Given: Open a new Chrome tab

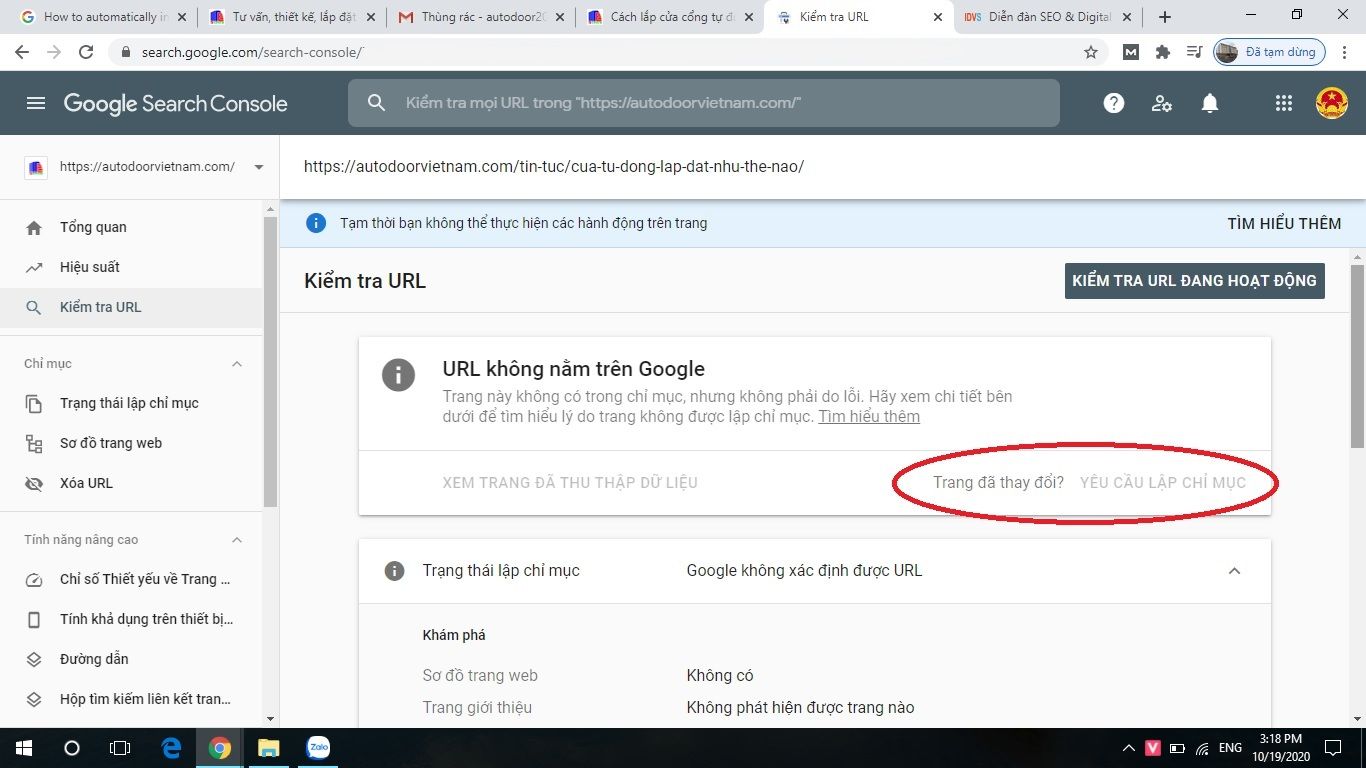Looking at the screenshot, I should 1165,17.
